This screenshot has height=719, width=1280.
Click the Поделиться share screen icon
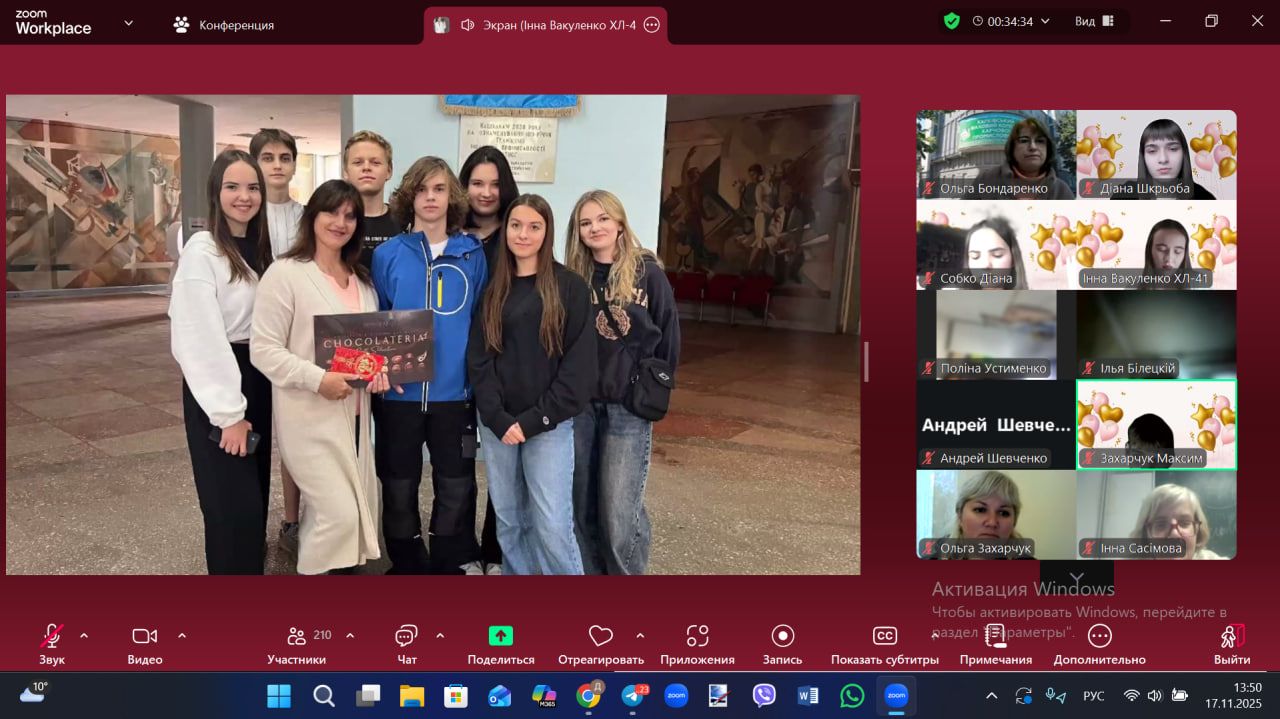tap(500, 636)
